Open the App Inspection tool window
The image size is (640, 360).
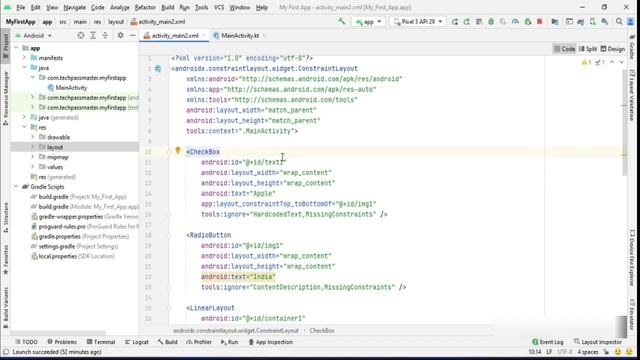click(x=271, y=342)
